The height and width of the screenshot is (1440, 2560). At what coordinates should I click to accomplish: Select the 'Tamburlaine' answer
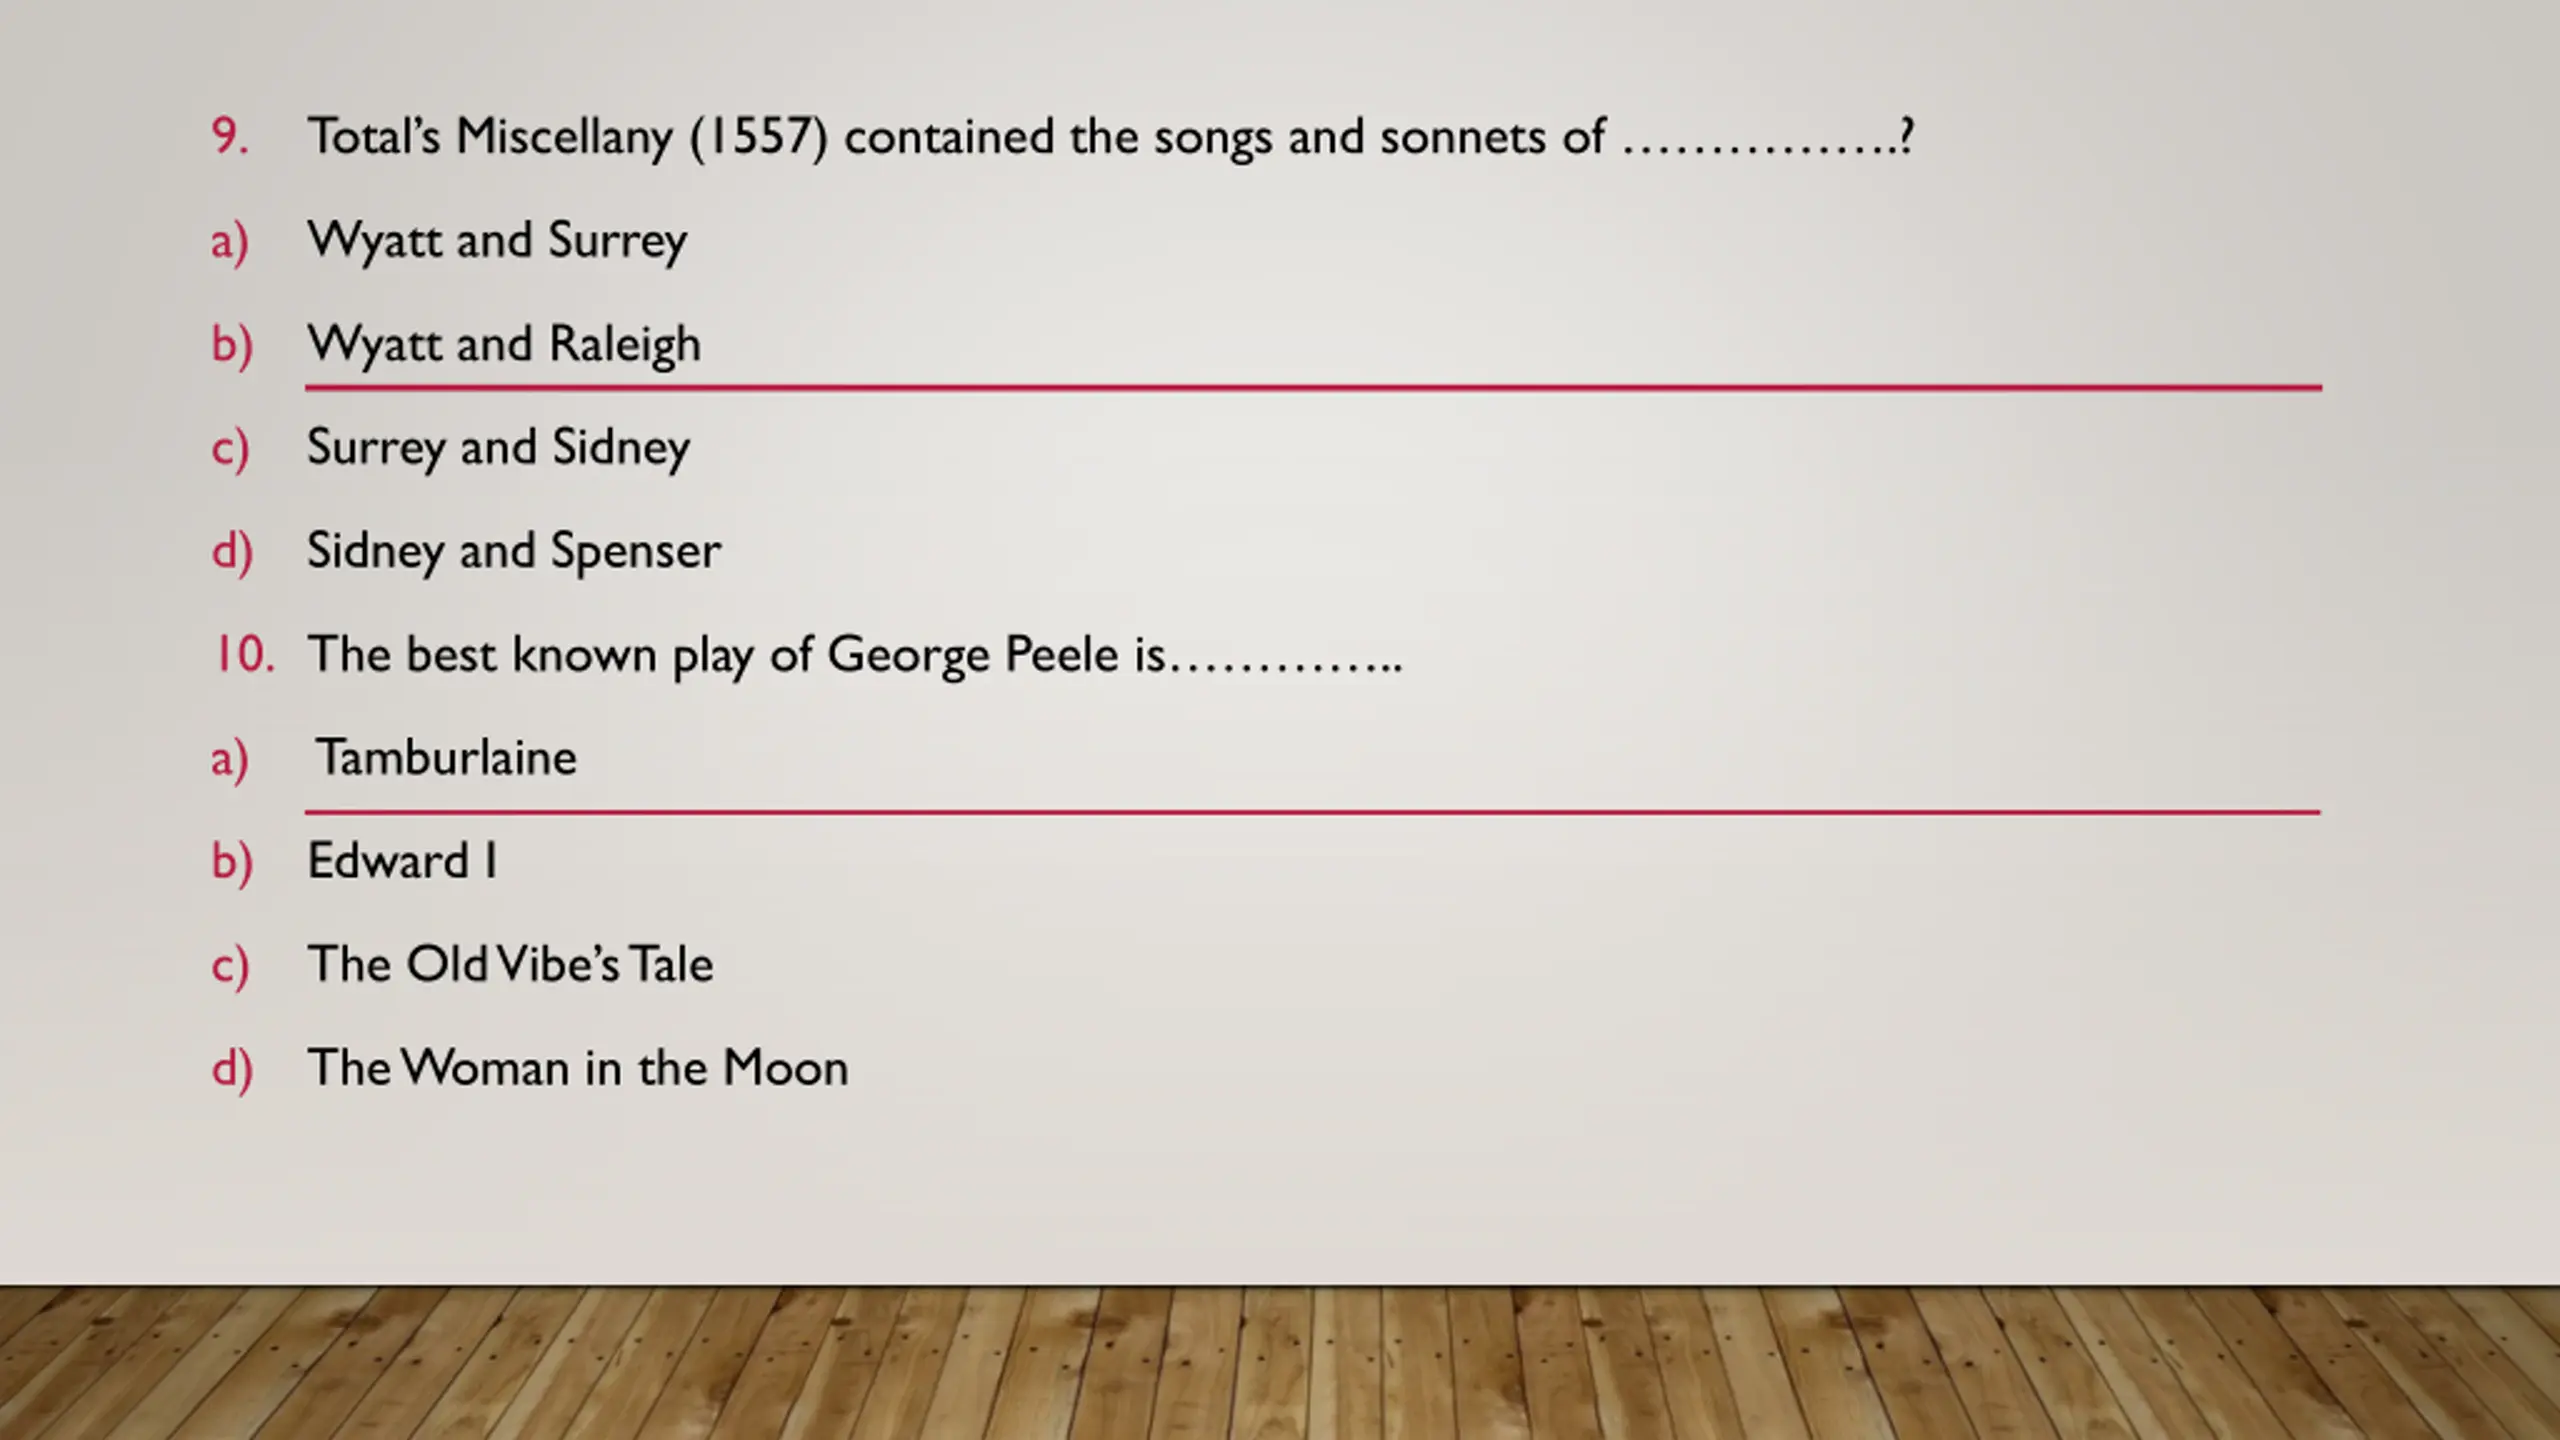point(446,757)
